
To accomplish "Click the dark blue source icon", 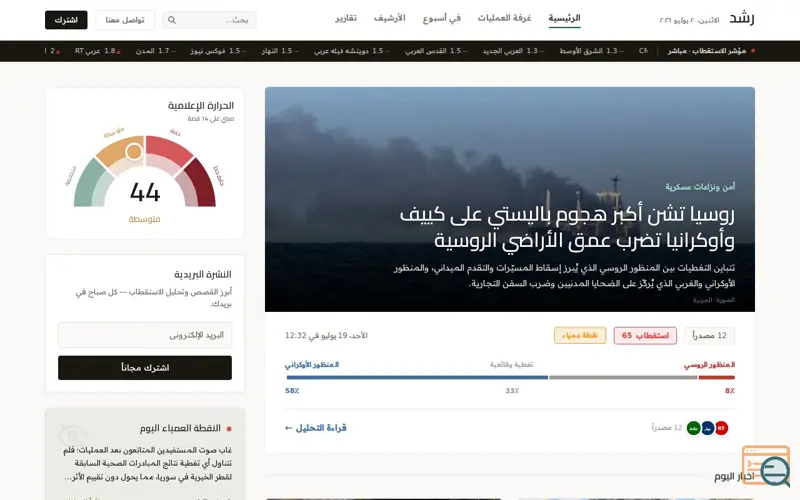I will 708,428.
